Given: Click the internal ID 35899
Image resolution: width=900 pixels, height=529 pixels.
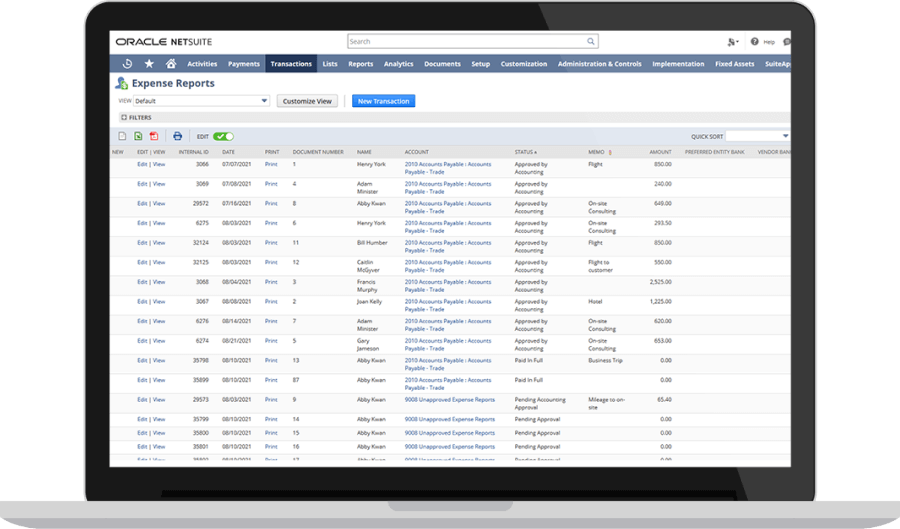Looking at the screenshot, I should point(200,380).
